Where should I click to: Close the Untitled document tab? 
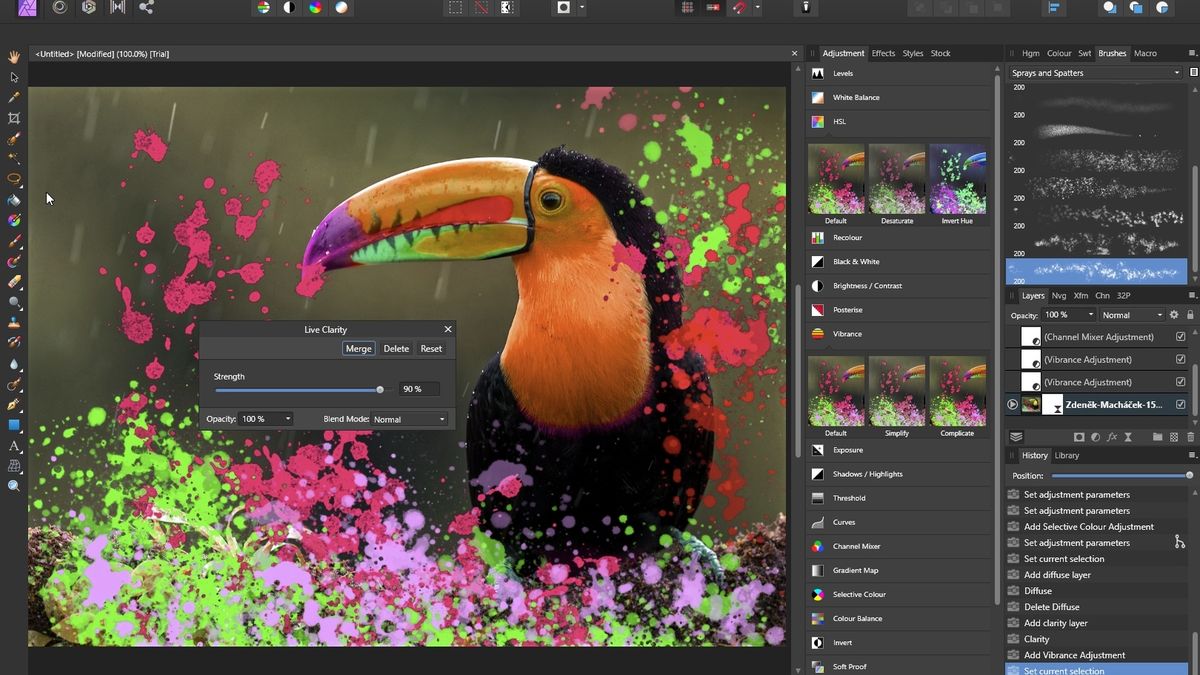click(x=795, y=54)
